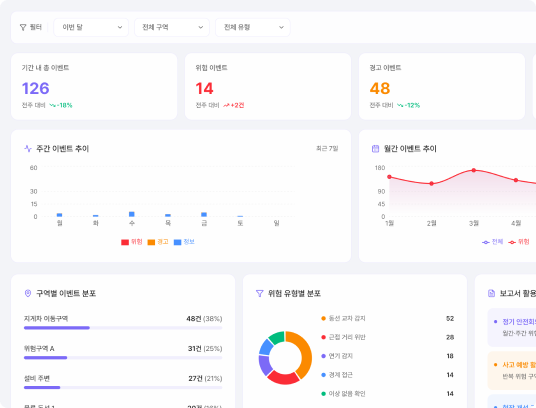This screenshot has height=408, width=536.
Task: Click the orange 48 warning events value
Action: tap(380, 89)
